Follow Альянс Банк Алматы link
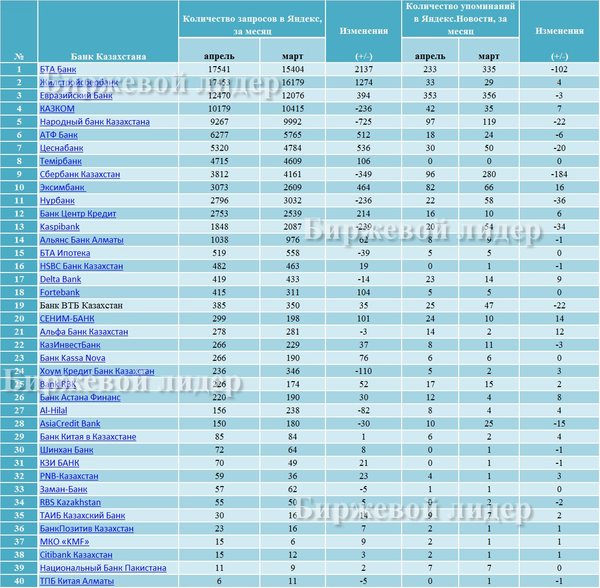 (82, 240)
